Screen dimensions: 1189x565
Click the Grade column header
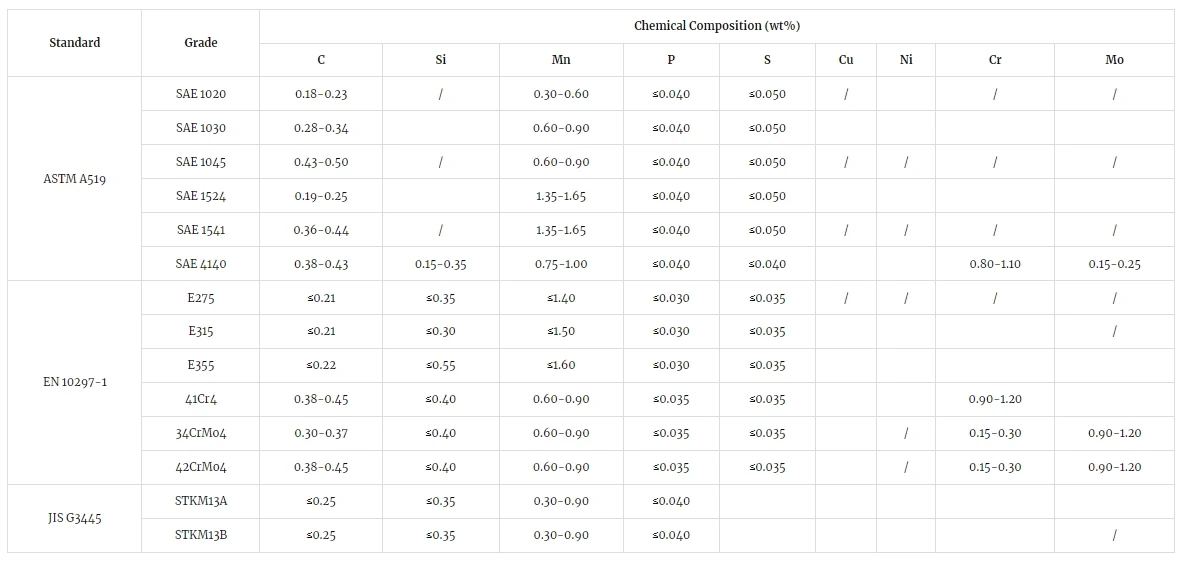(x=200, y=43)
